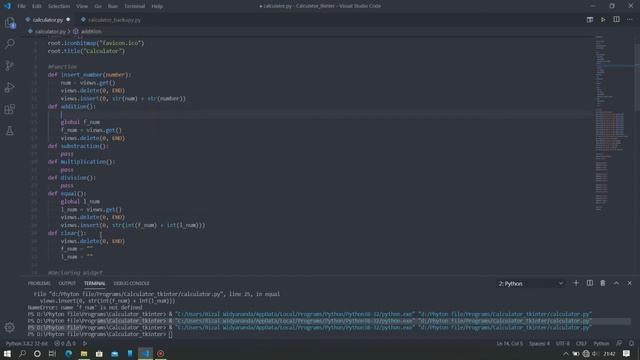640x360 pixels.
Task: Open the Go menu
Action: (x=98, y=6)
